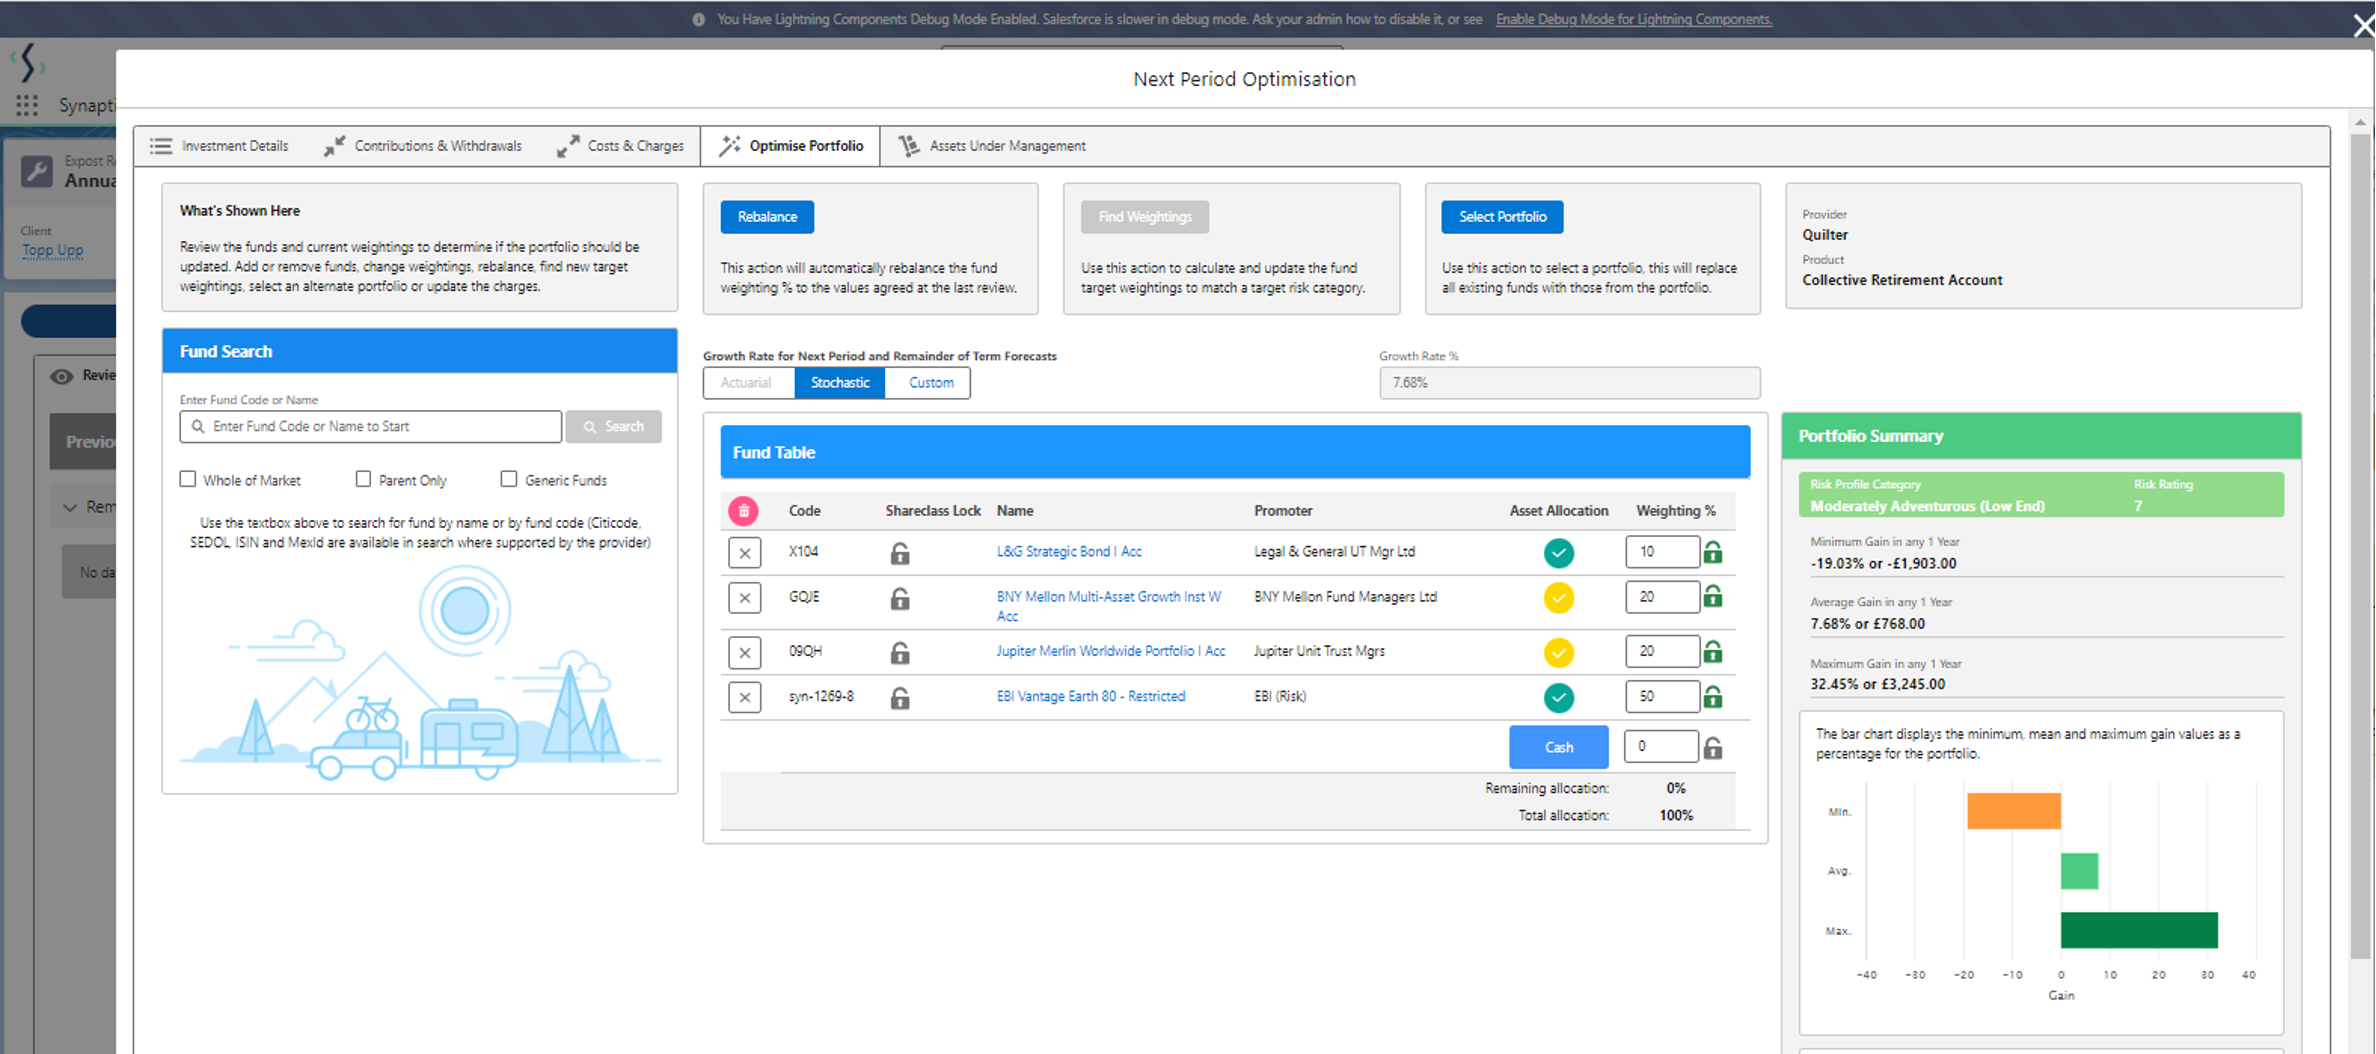Open Enable Debug Mode for Lightning Components link
This screenshot has width=2376, height=1054.
[1634, 19]
